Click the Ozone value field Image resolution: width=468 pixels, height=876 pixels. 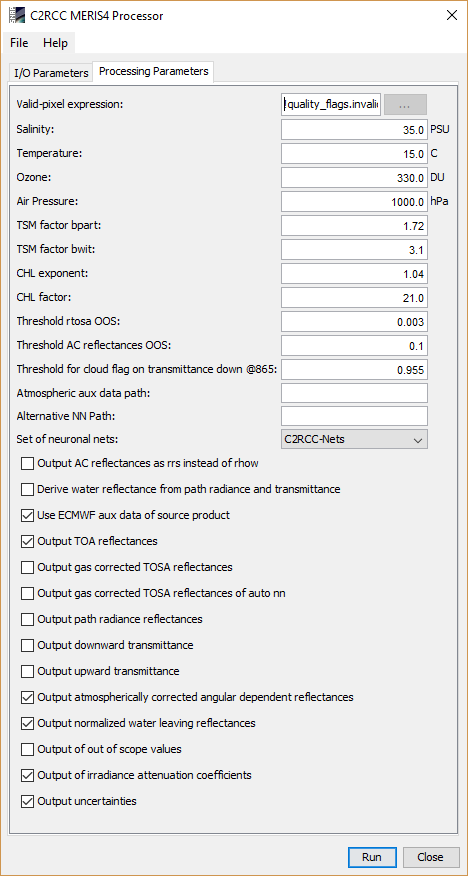(x=355, y=178)
